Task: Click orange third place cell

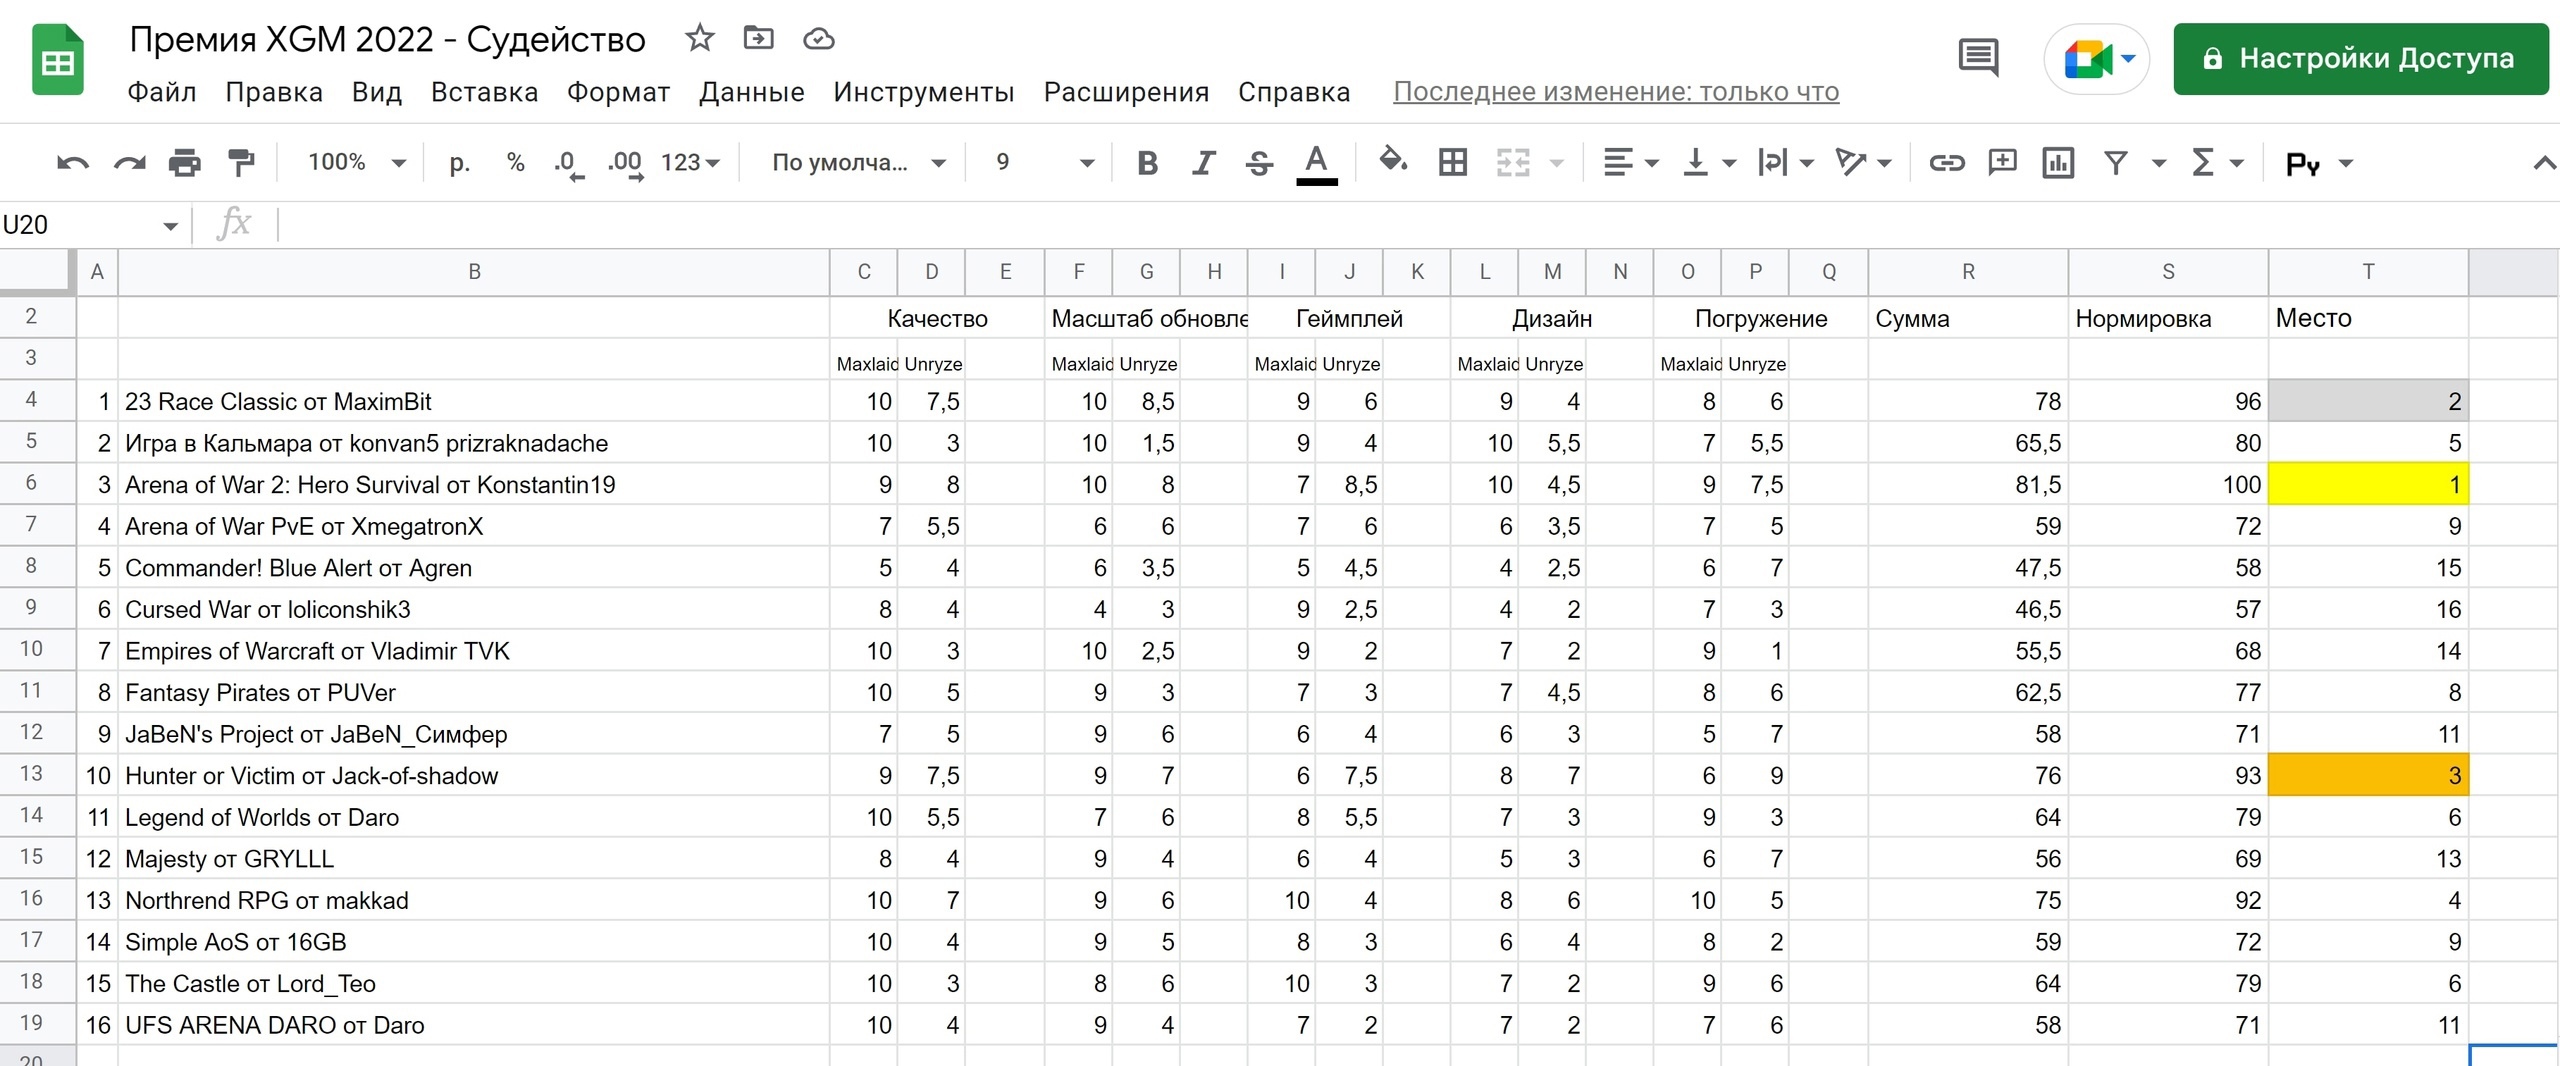Action: 2368,775
